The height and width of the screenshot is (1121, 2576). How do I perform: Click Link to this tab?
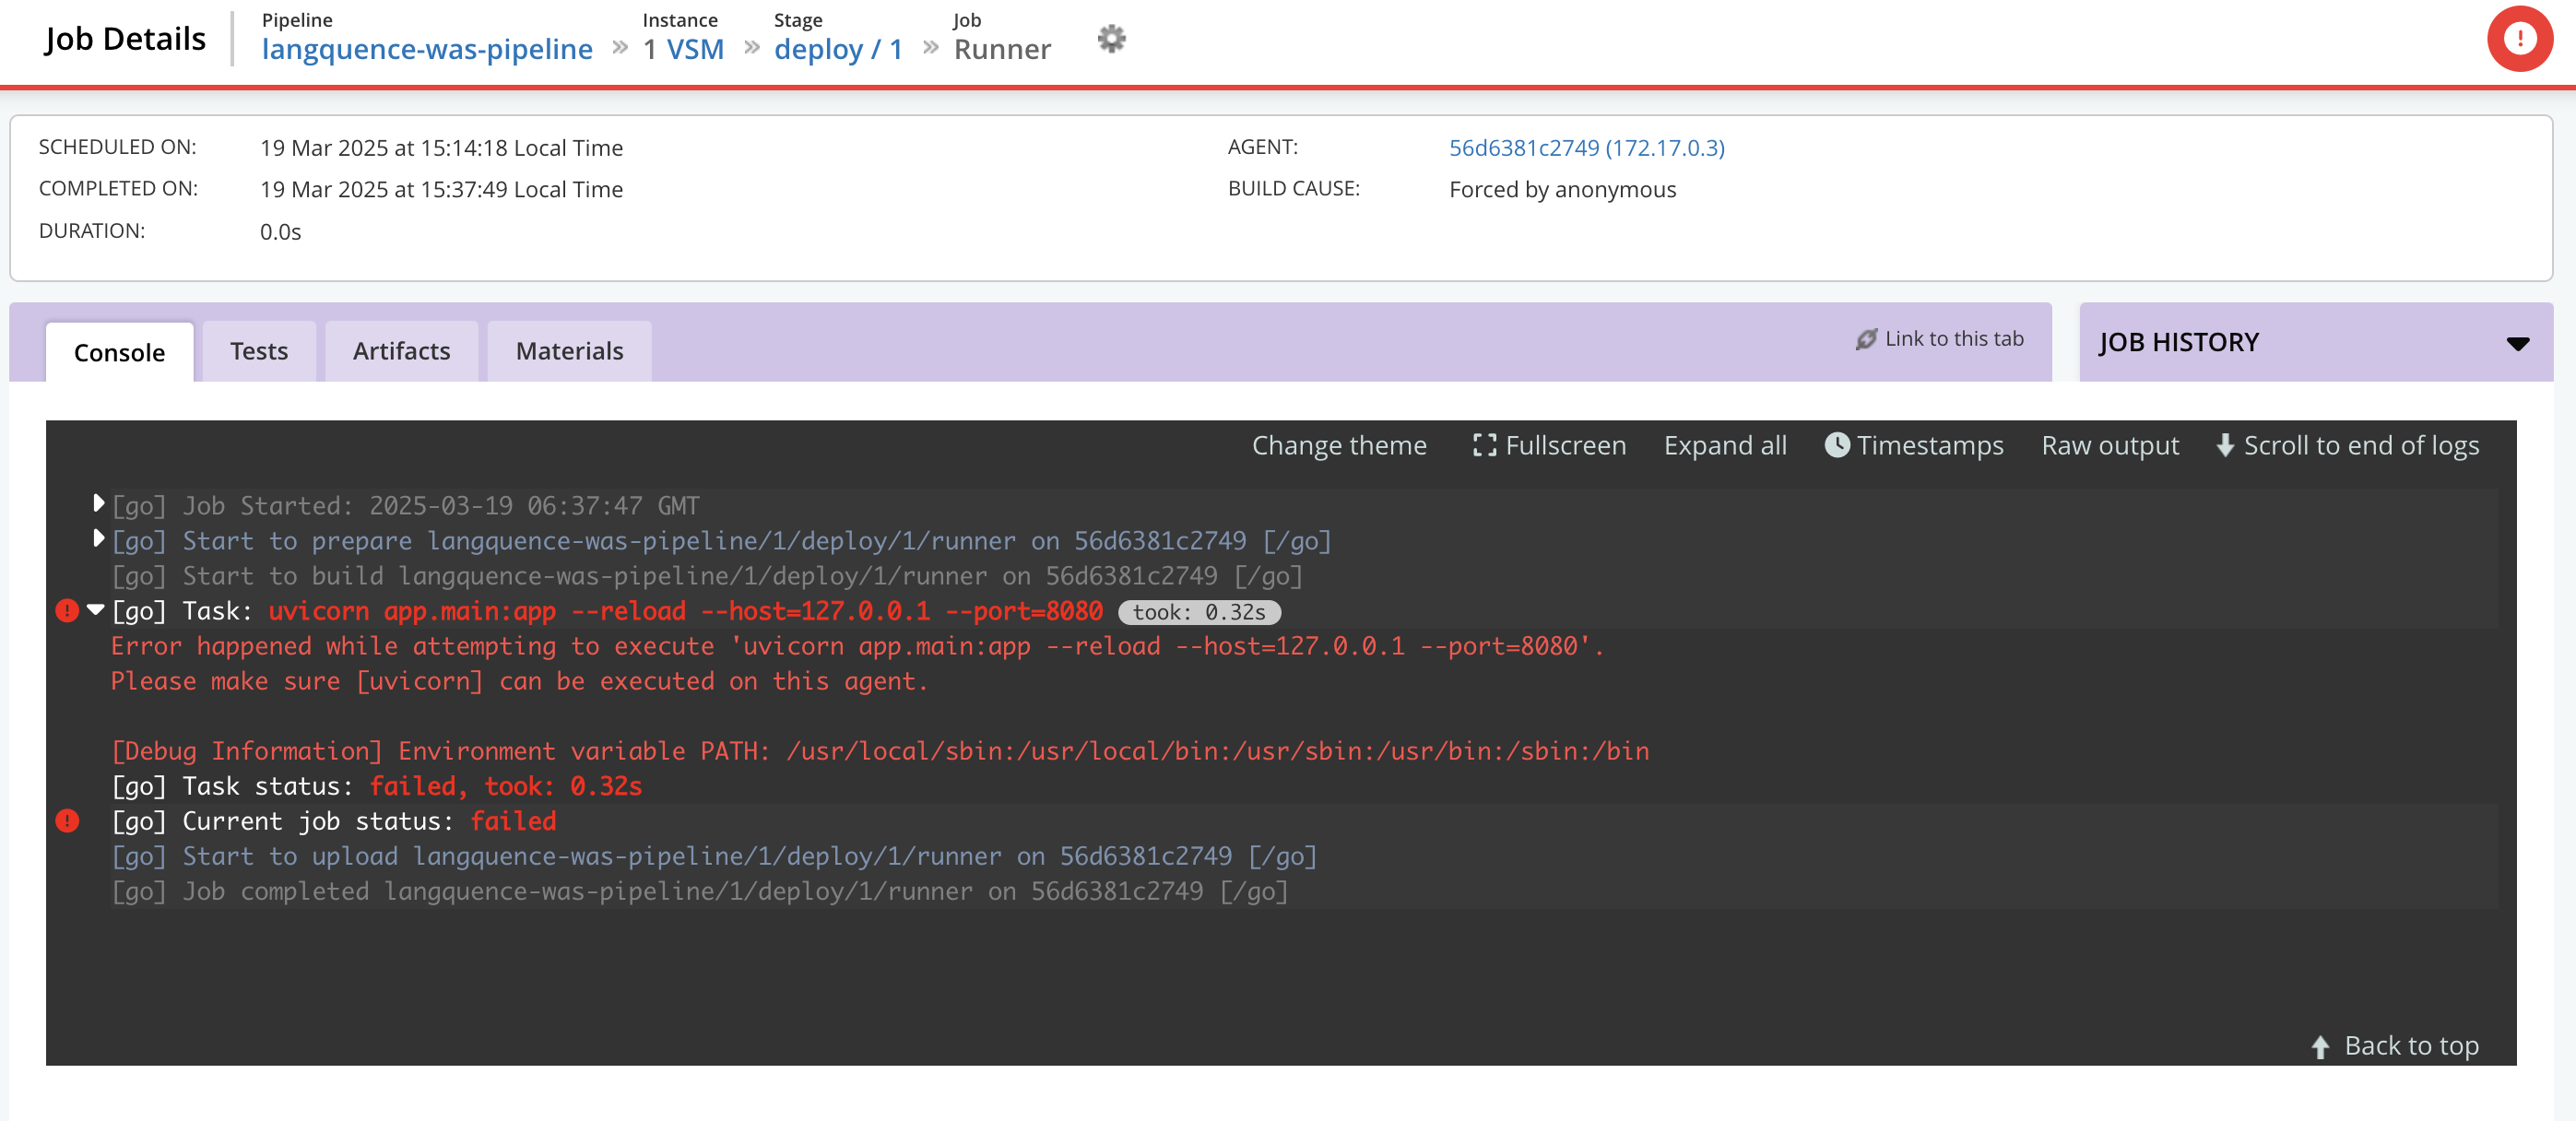point(1953,339)
